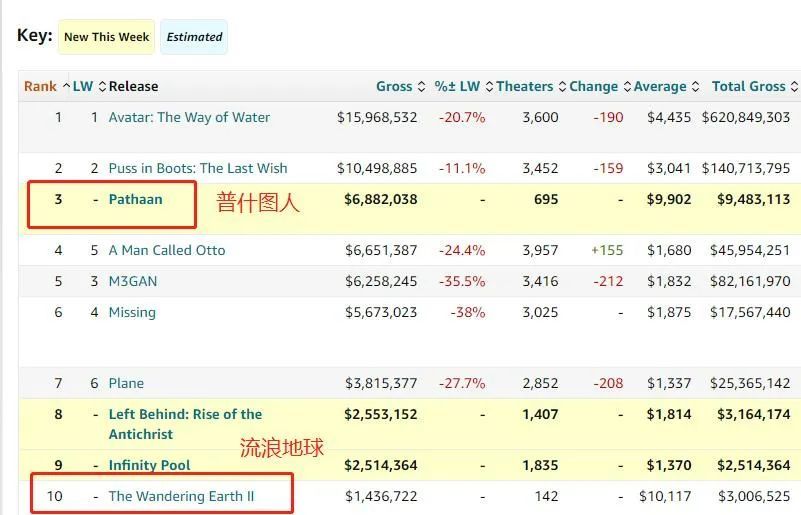The height and width of the screenshot is (515, 801).
Task: Select M3GAN gross $6,258,245
Action: tap(381, 282)
